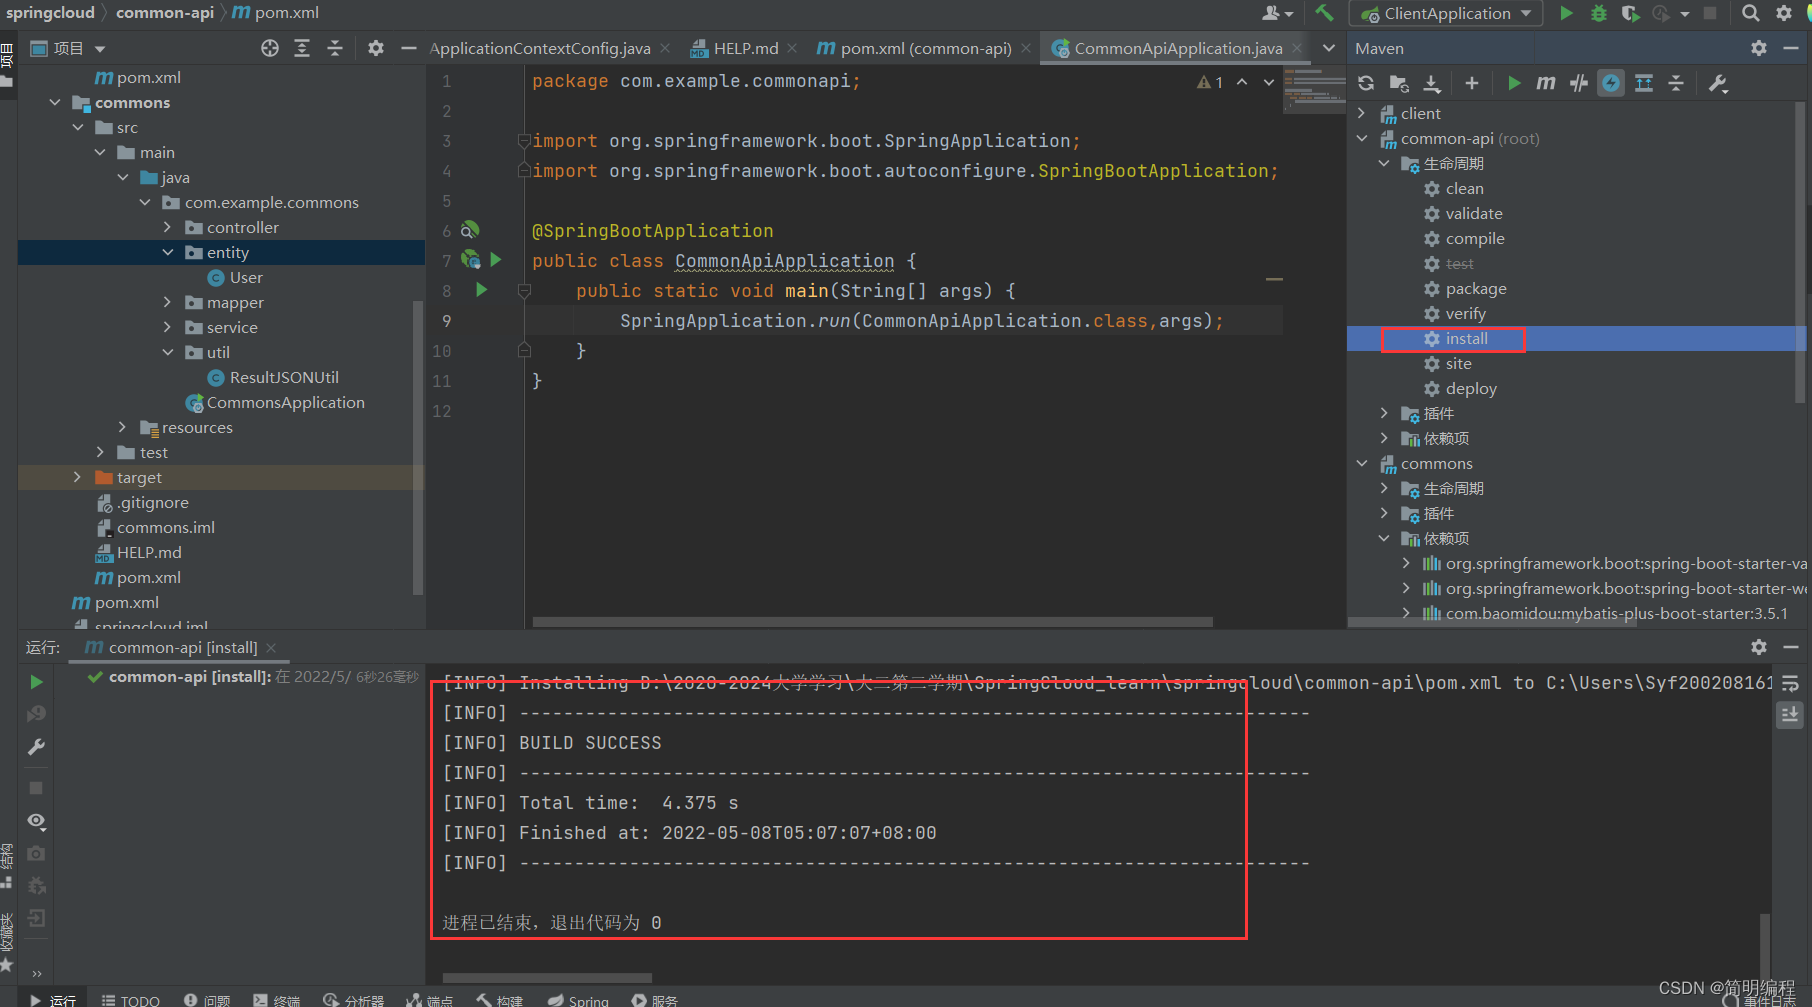
Task: Open Maven panel gear options
Action: coord(1759,48)
